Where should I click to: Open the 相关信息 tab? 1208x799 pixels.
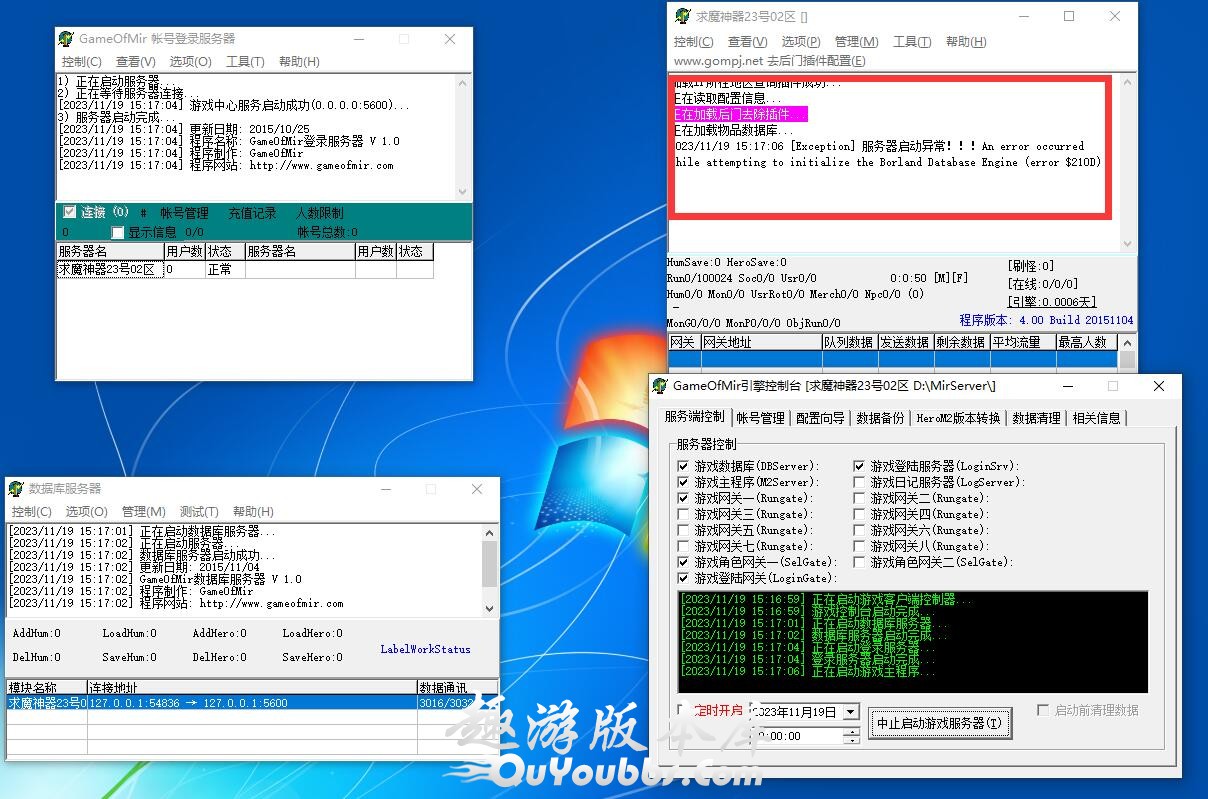1096,418
